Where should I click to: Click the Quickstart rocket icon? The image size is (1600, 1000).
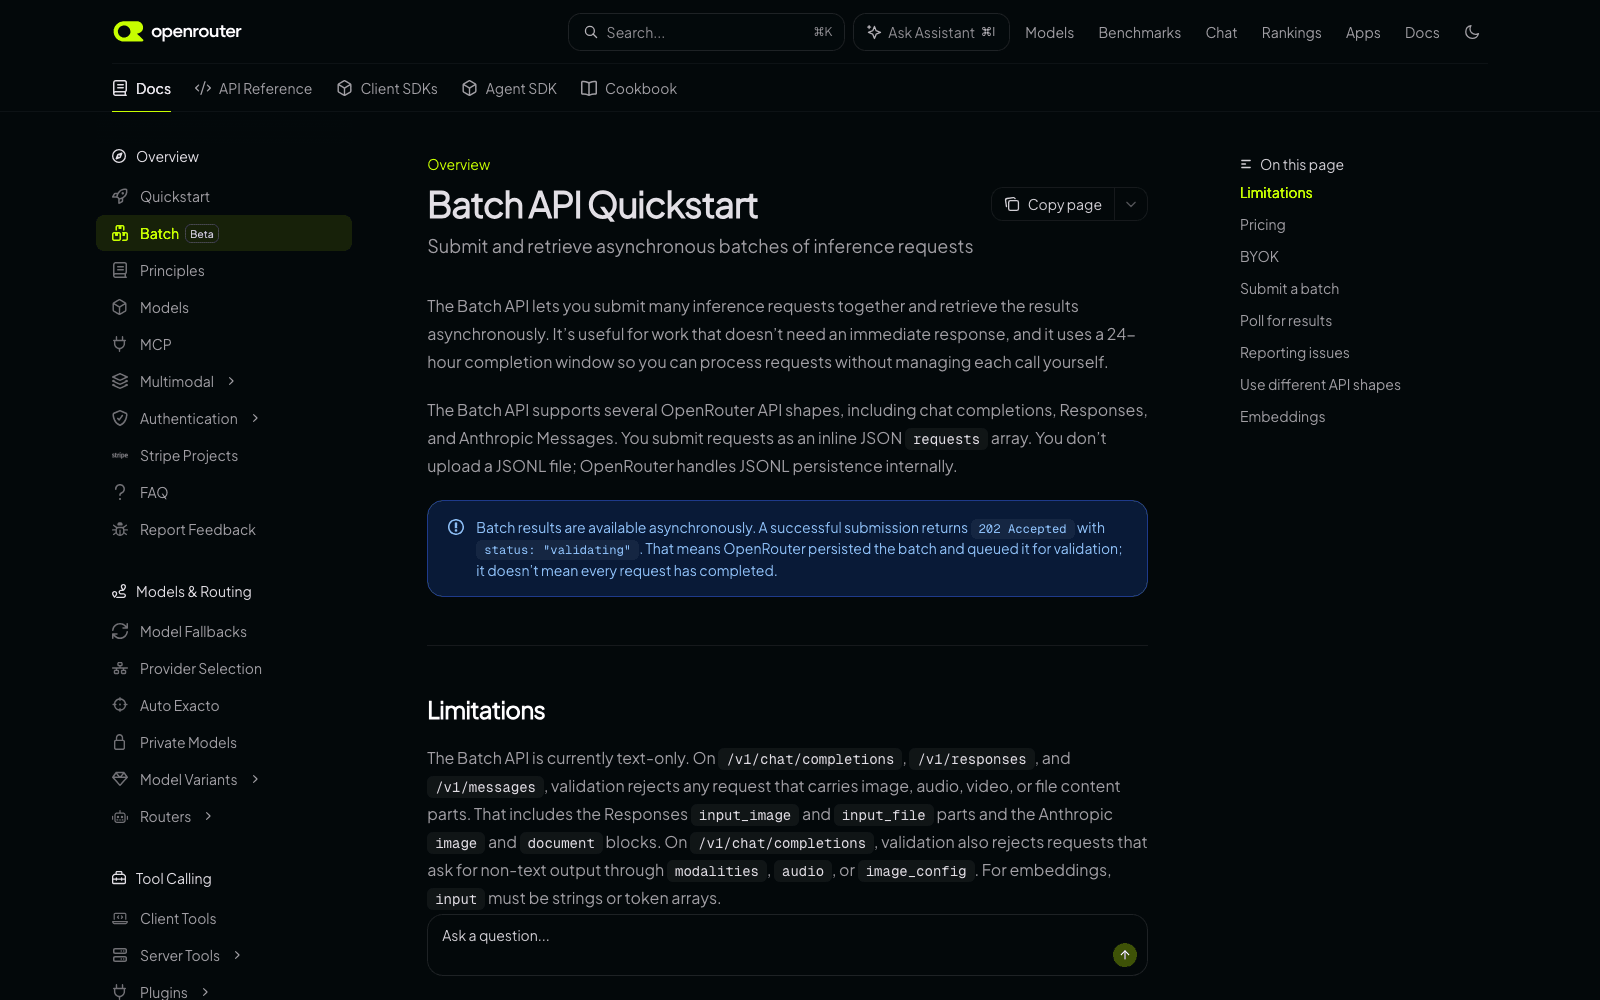point(120,196)
